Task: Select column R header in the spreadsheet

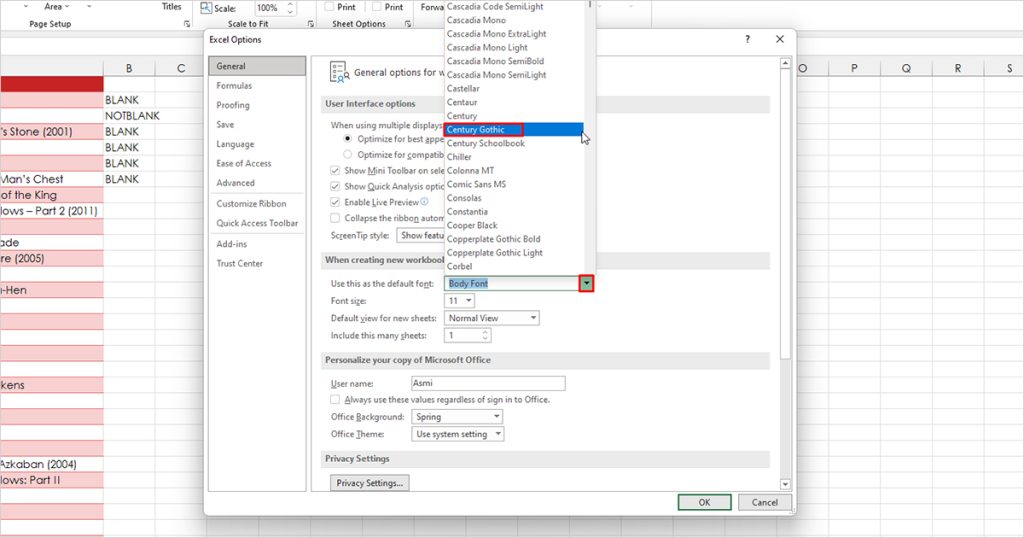Action: coord(957,68)
